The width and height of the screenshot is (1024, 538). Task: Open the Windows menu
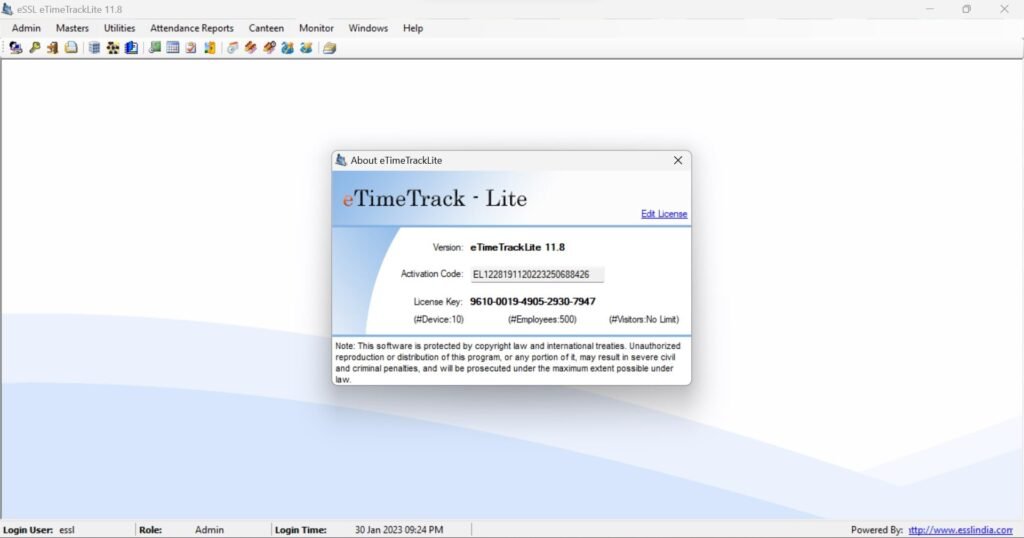click(368, 28)
